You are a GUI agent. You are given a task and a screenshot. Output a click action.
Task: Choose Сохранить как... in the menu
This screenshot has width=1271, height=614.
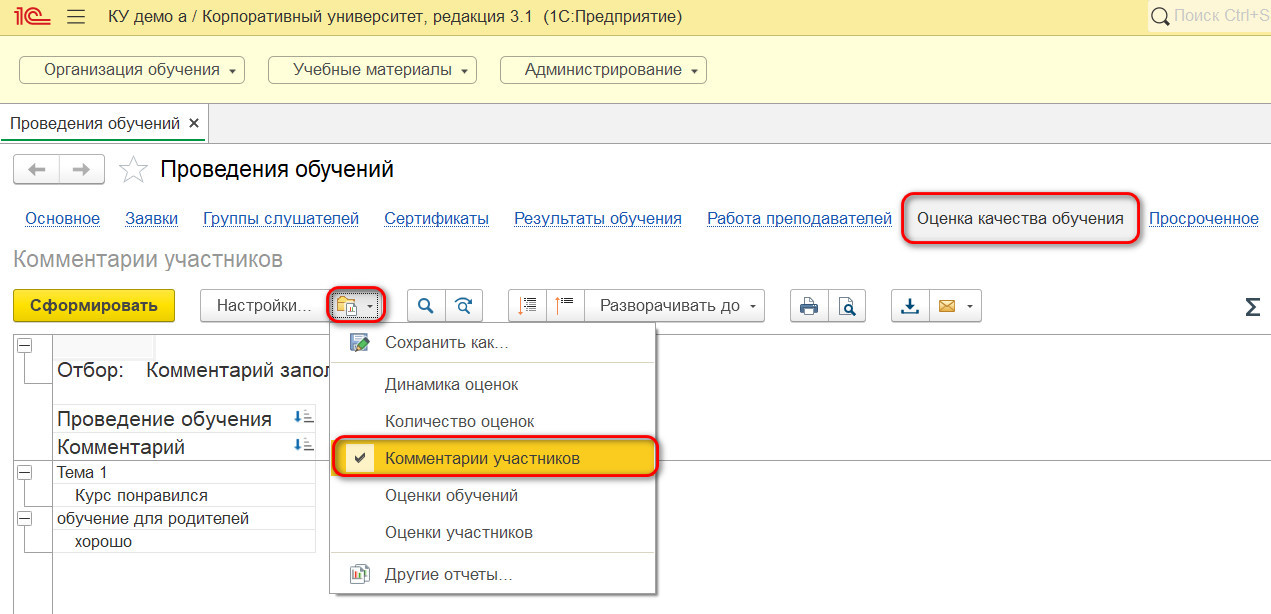[493, 343]
